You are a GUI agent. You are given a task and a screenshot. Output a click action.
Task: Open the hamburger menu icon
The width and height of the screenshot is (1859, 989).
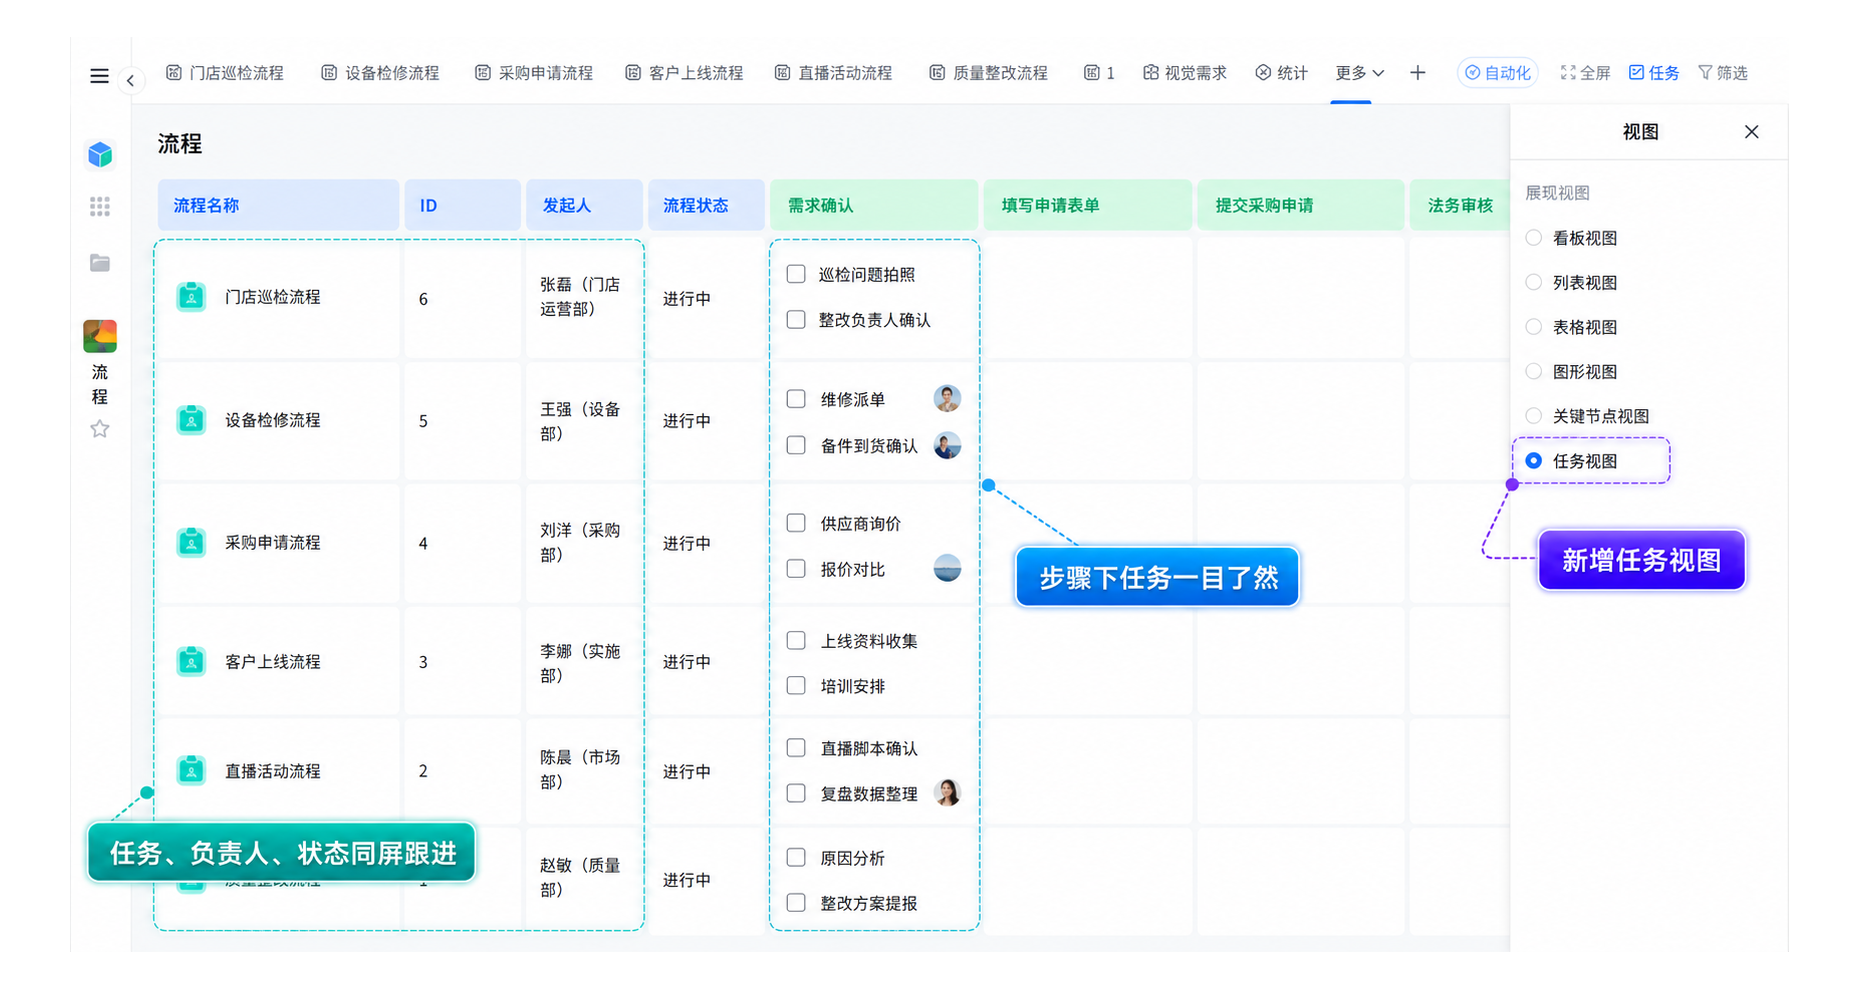tap(99, 76)
